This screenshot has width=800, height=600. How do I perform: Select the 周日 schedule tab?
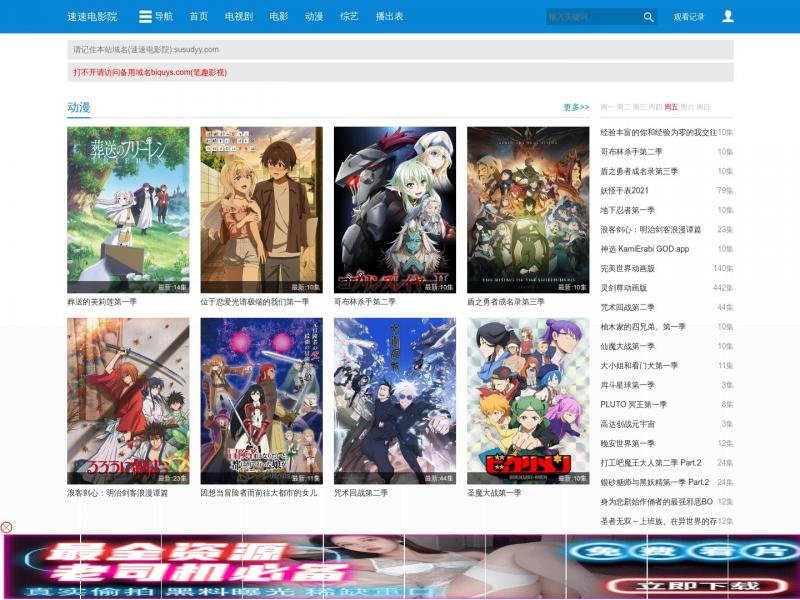coord(703,107)
